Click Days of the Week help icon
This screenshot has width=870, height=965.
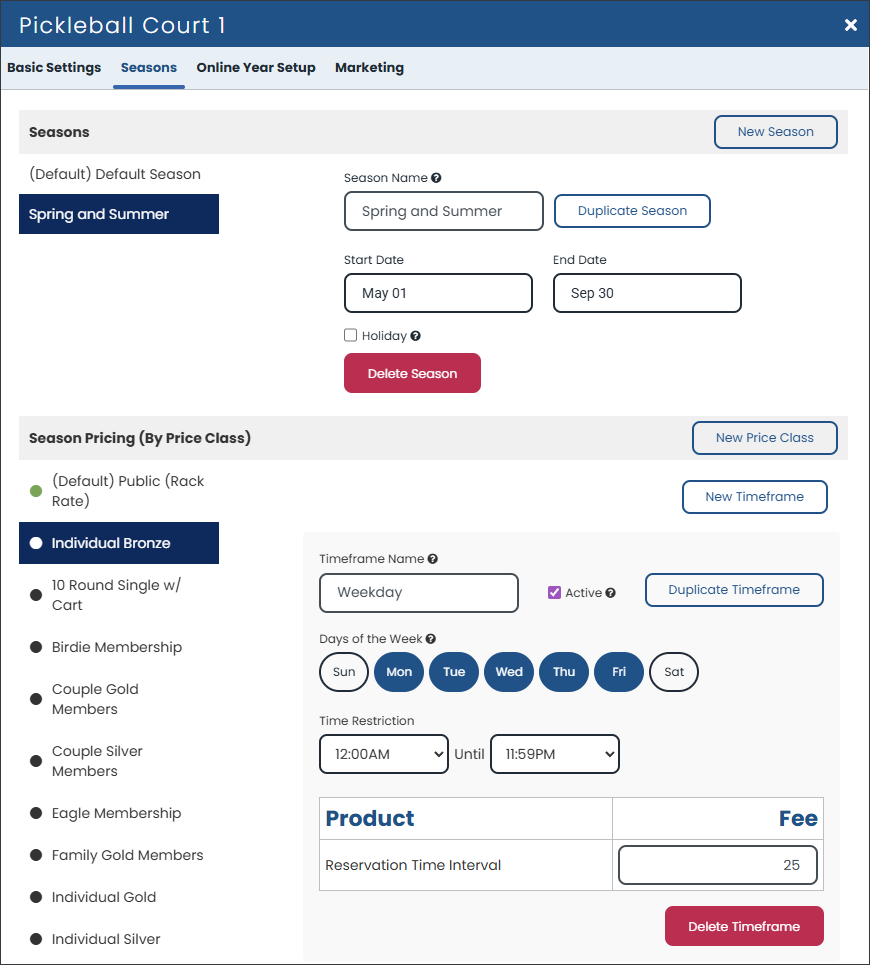coord(431,639)
